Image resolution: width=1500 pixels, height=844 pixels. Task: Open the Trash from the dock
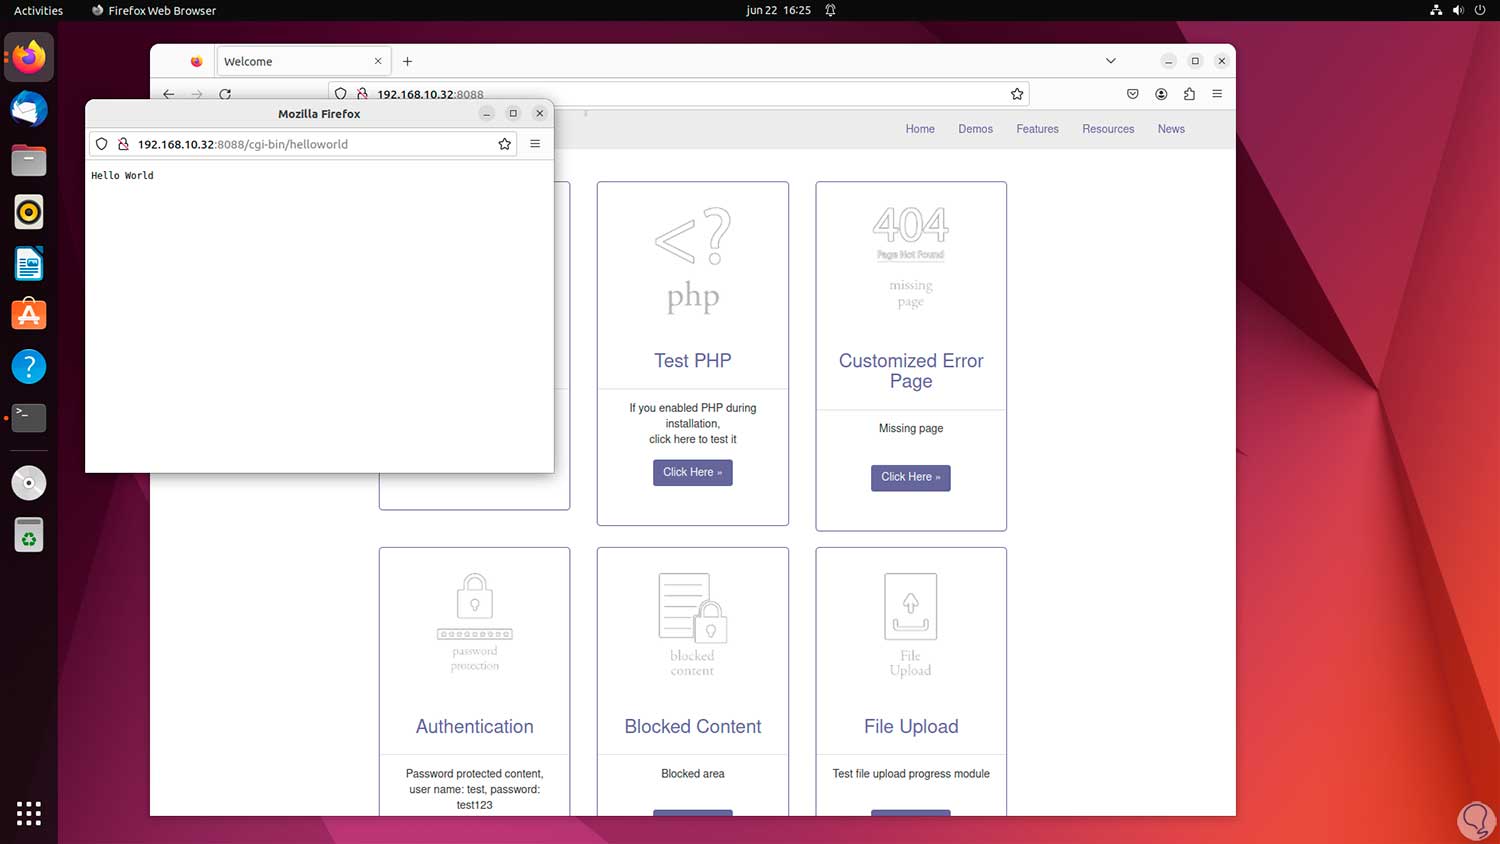pyautogui.click(x=29, y=535)
